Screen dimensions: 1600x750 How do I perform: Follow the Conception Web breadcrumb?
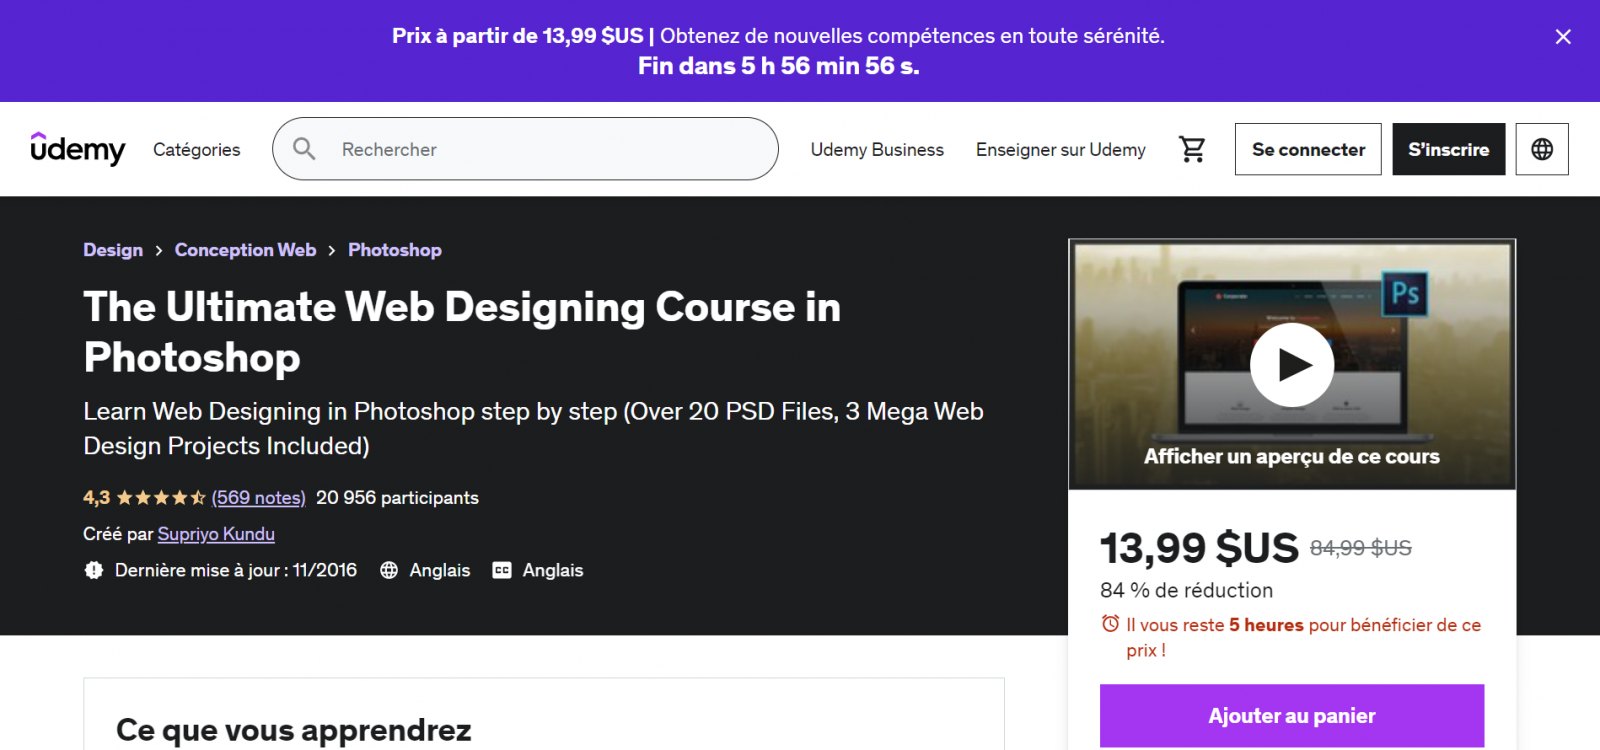(x=245, y=250)
